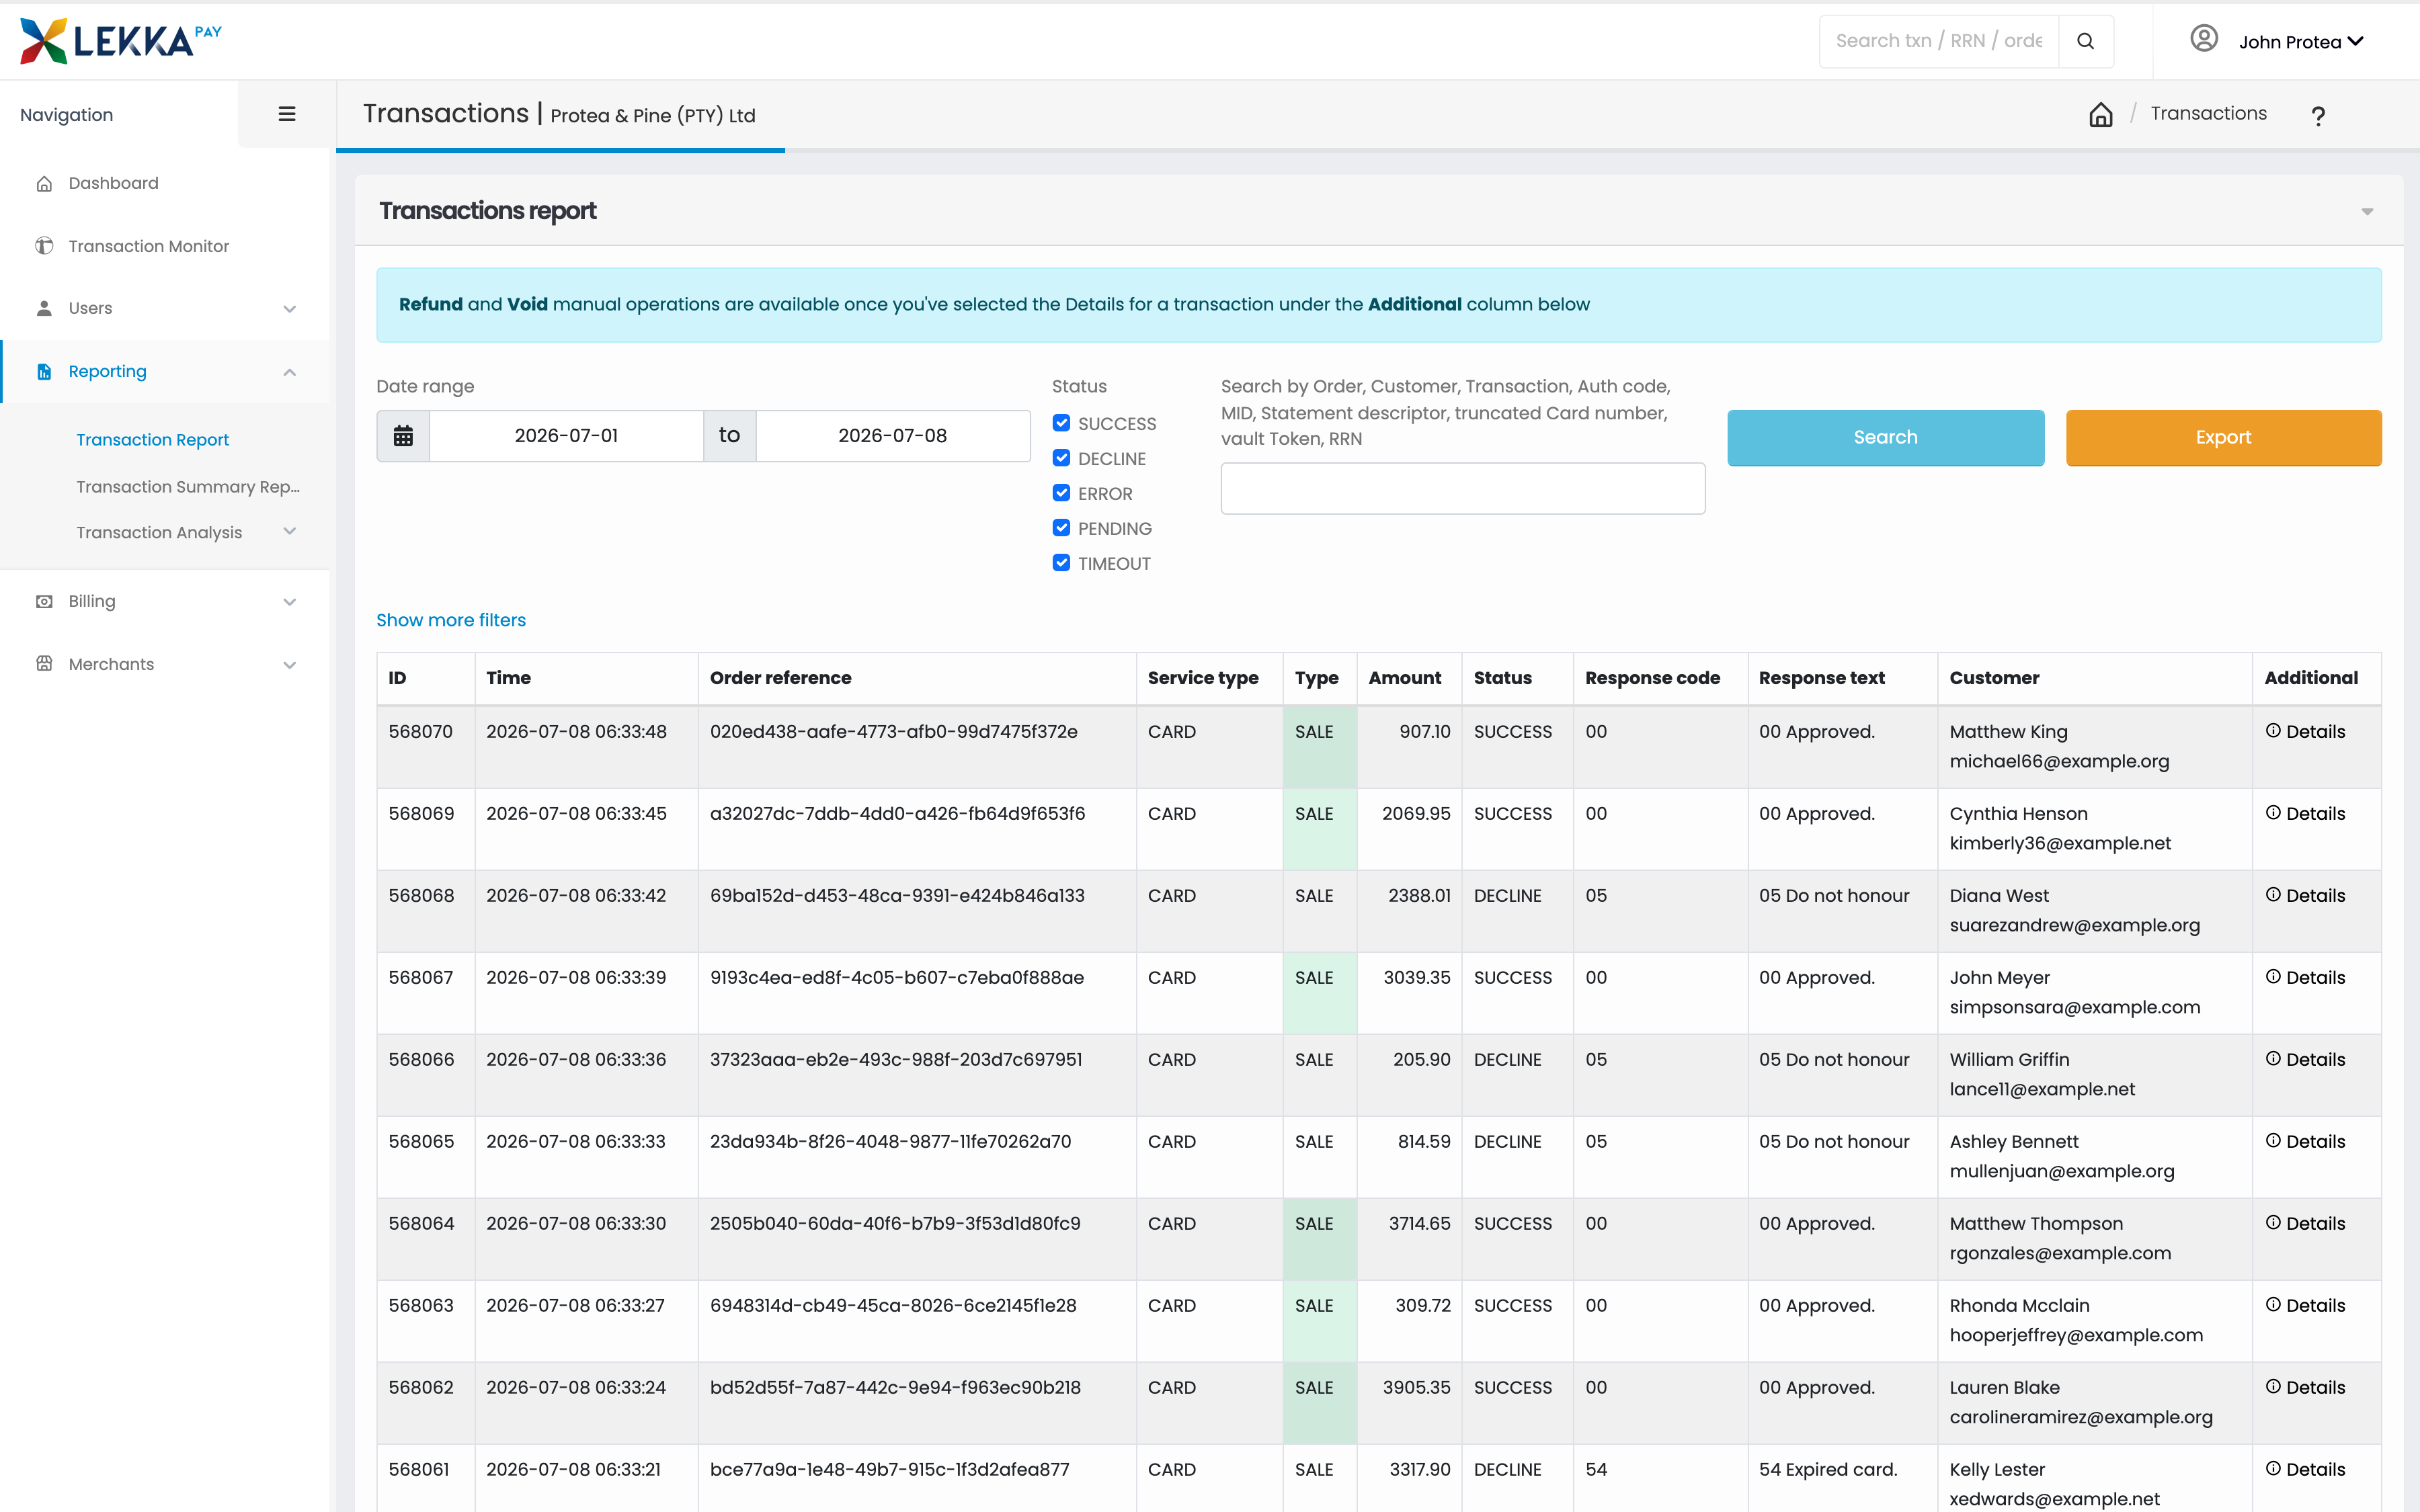Select Transaction Summary Report submenu item
This screenshot has width=2420, height=1512.
188,487
